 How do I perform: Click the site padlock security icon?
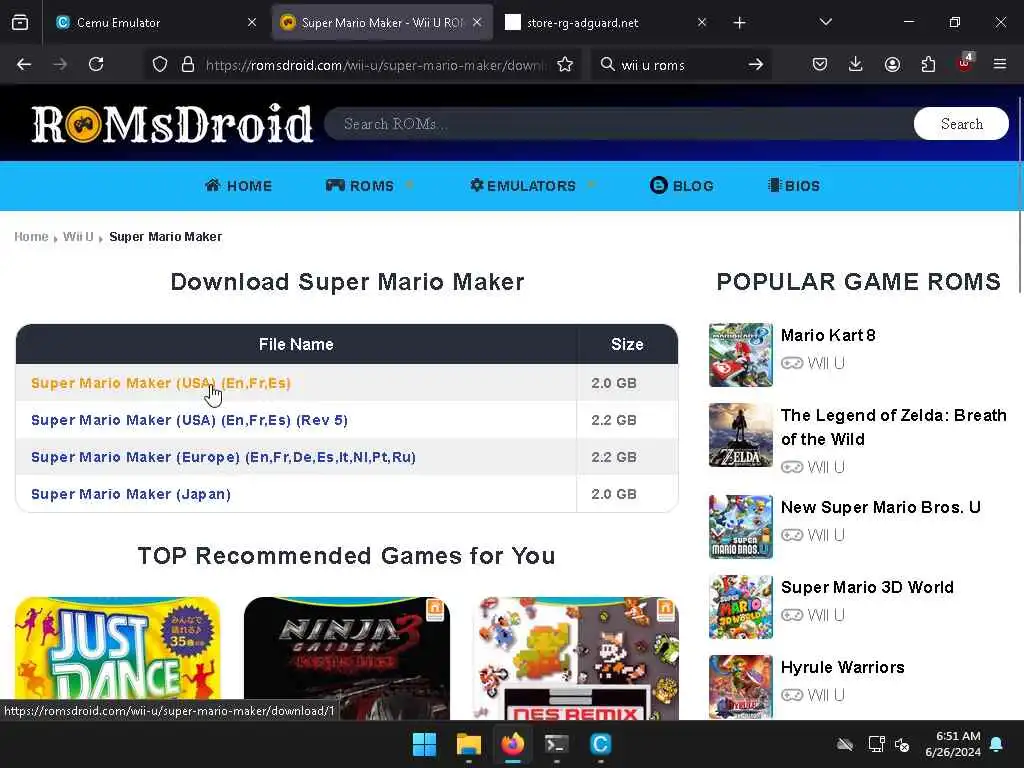pos(188,64)
